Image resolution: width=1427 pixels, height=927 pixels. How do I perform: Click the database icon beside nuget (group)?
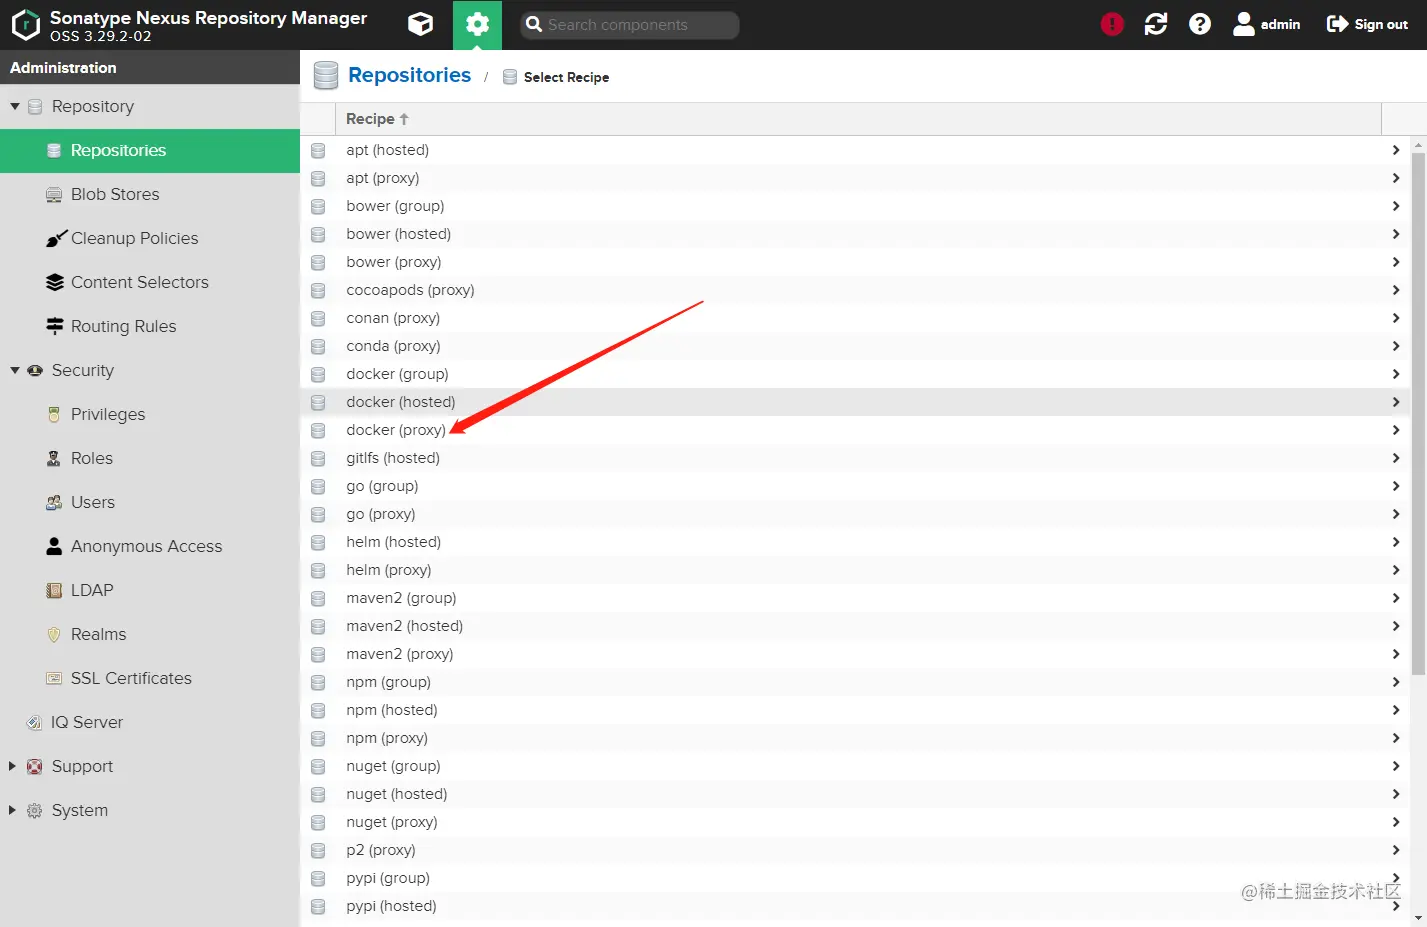click(x=318, y=766)
